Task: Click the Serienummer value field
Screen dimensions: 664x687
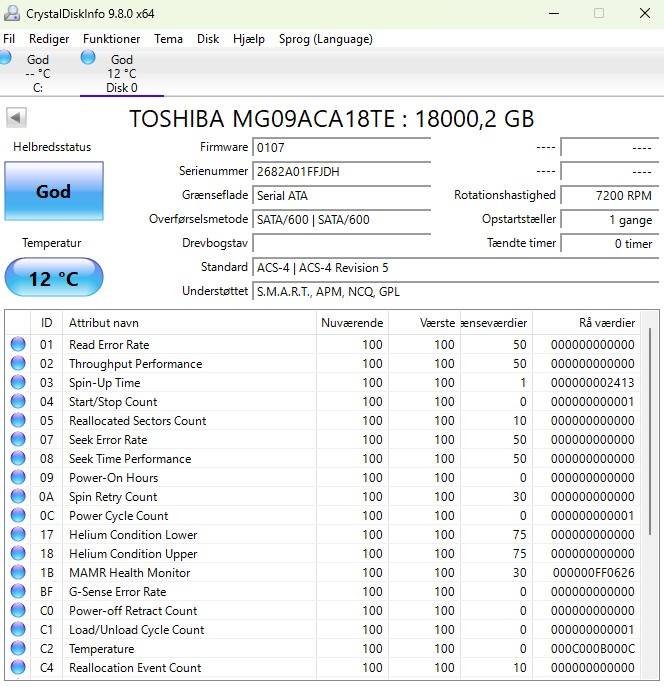Action: pos(340,171)
